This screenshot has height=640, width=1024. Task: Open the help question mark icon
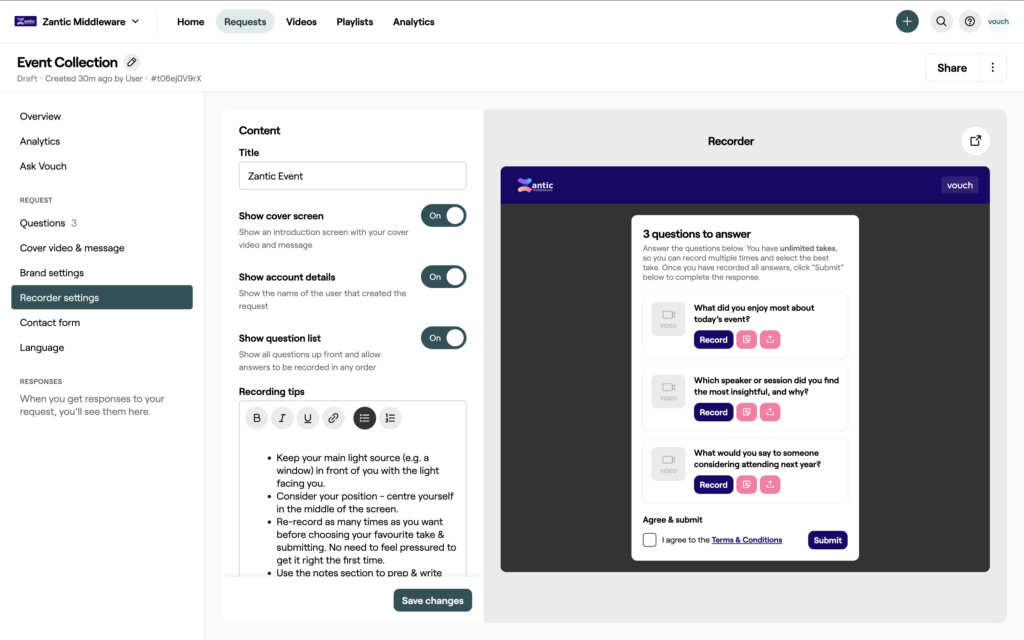[x=970, y=22]
